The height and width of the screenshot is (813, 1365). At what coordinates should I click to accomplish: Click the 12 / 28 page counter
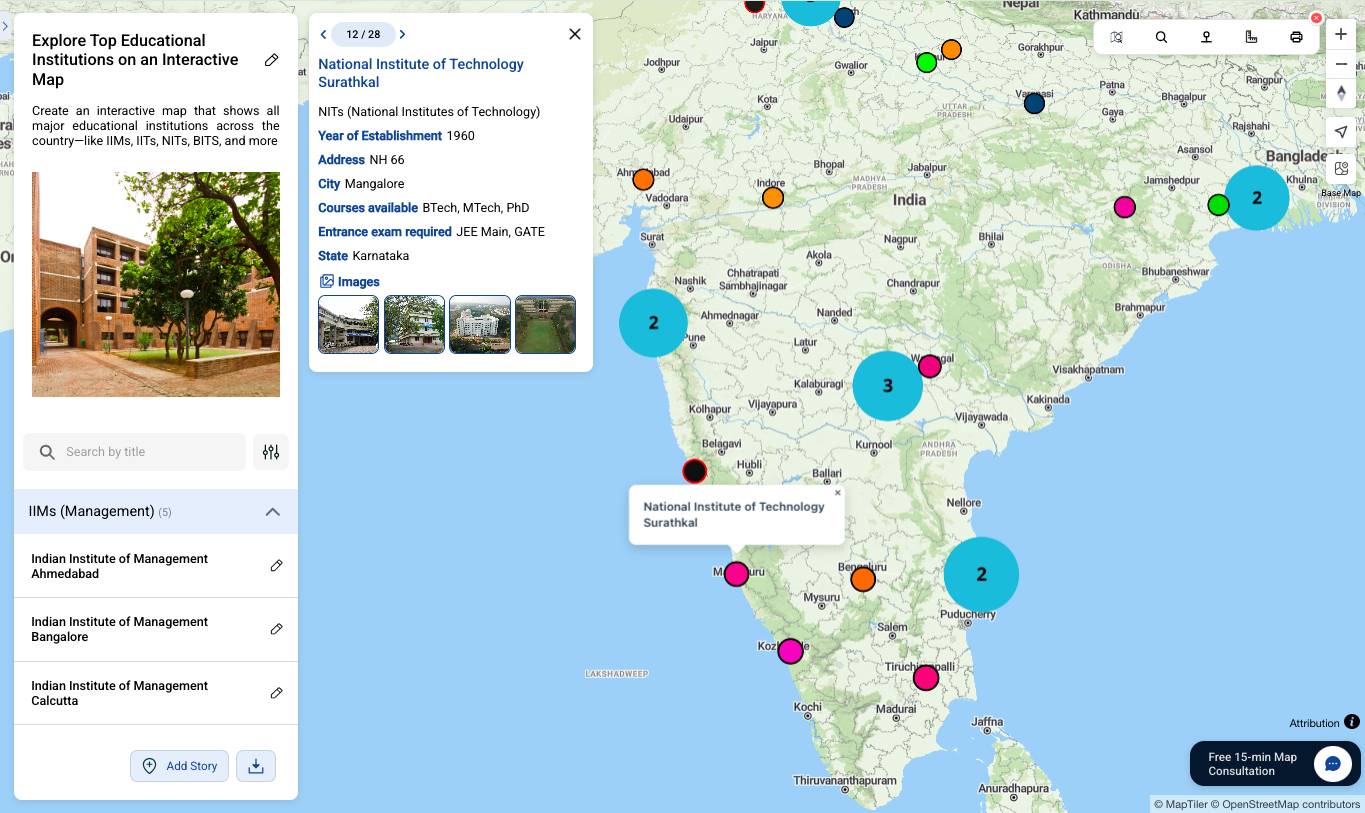point(363,34)
